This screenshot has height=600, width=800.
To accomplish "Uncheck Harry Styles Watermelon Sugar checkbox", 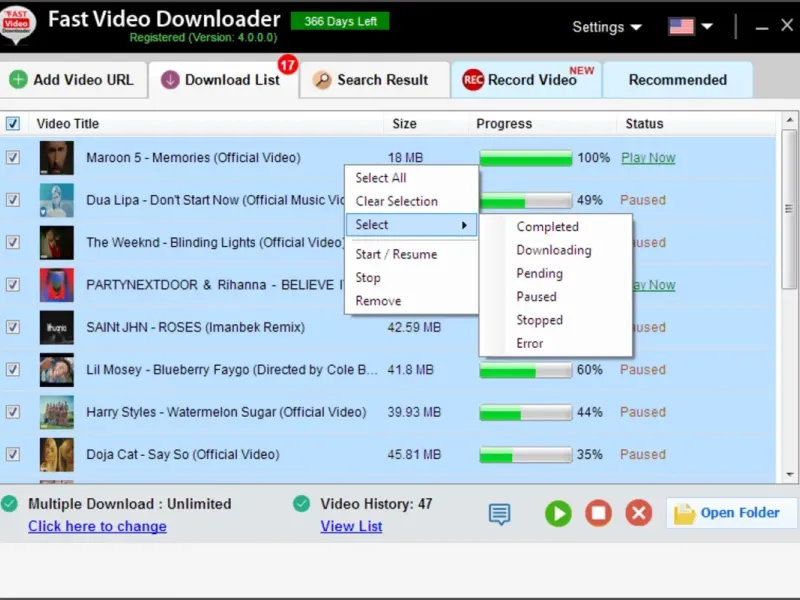I will (13, 412).
